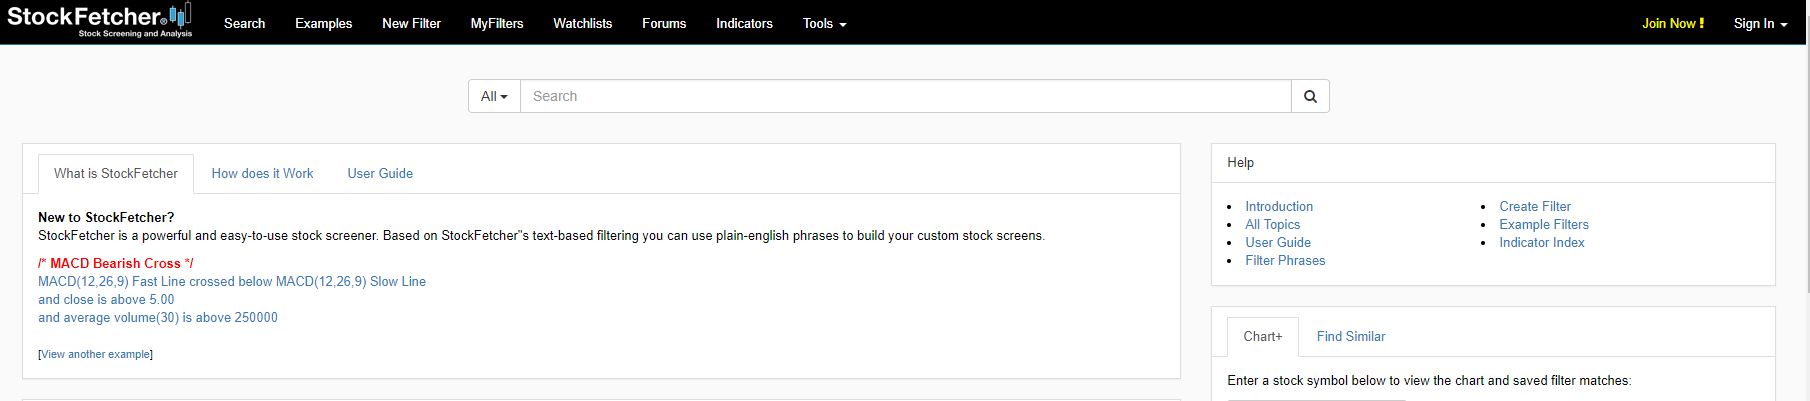Open the Indicators menu item

click(744, 23)
